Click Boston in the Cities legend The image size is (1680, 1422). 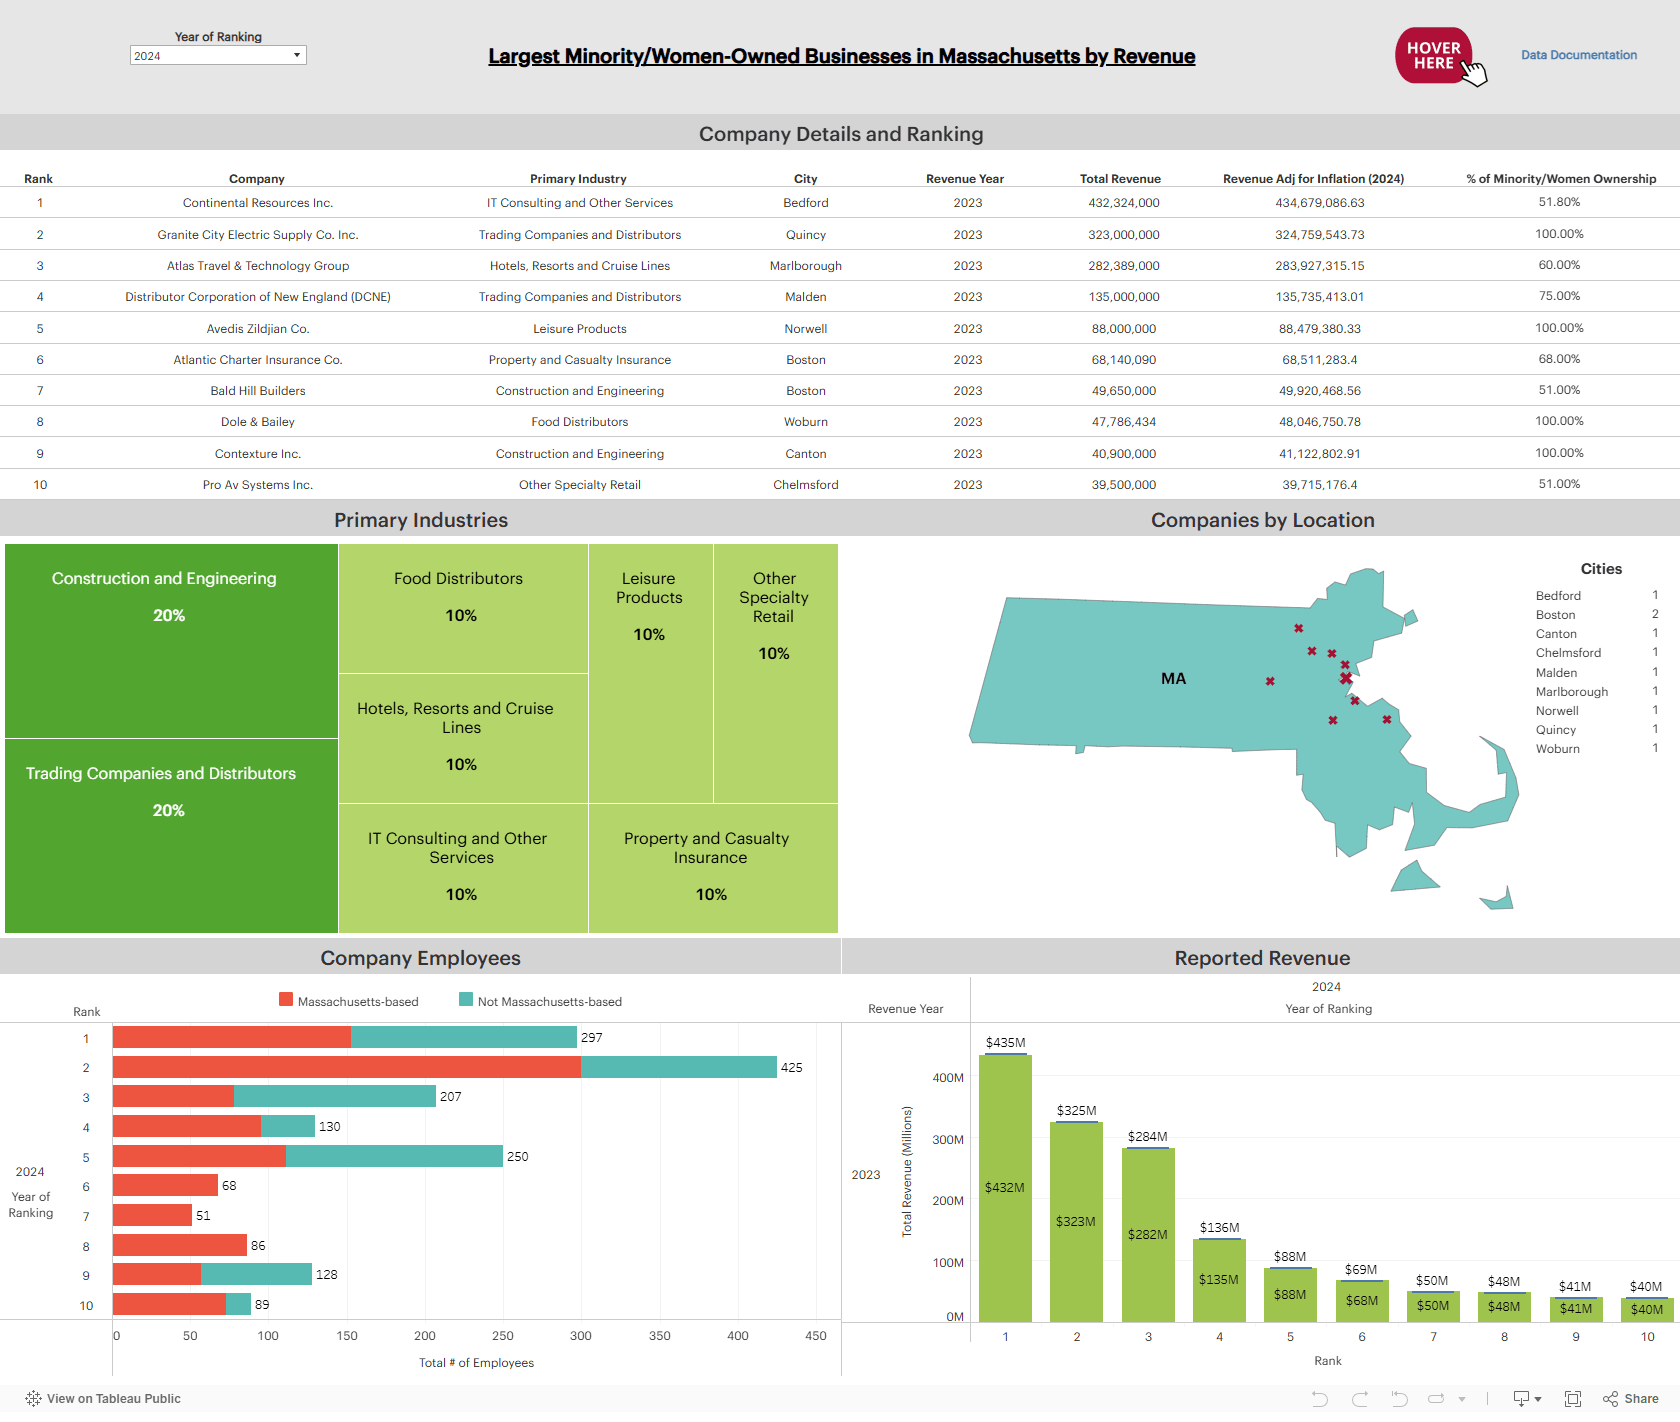pyautogui.click(x=1555, y=615)
